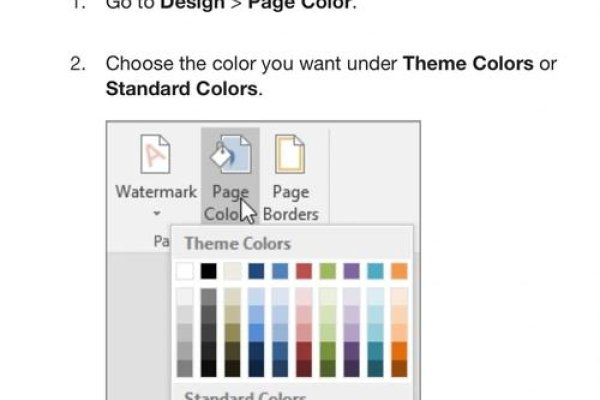Open the Page Borders tool
Screen dimensions: 600x400
coord(289,156)
